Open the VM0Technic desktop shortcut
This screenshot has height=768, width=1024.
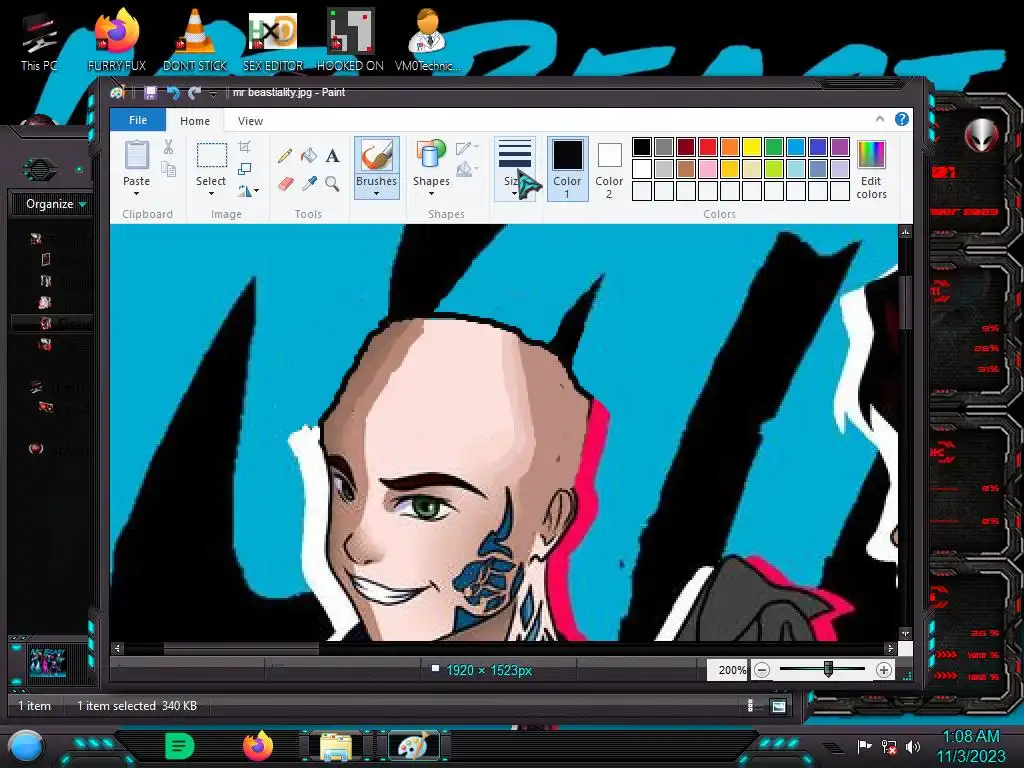click(427, 39)
